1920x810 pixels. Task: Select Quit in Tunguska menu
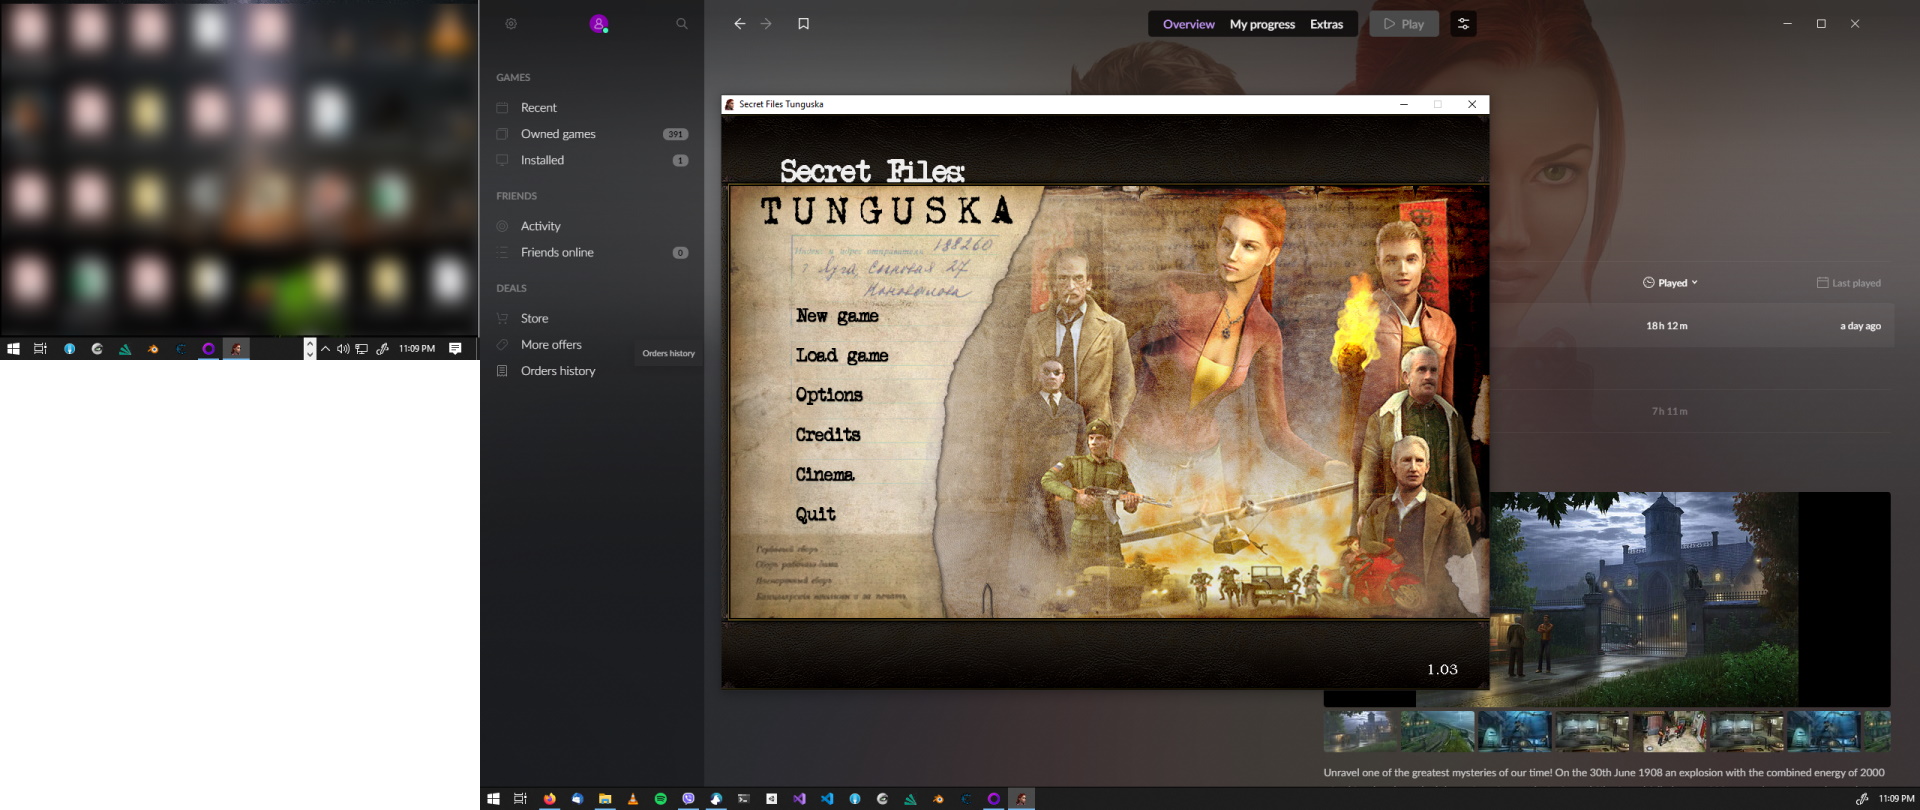pyautogui.click(x=815, y=514)
